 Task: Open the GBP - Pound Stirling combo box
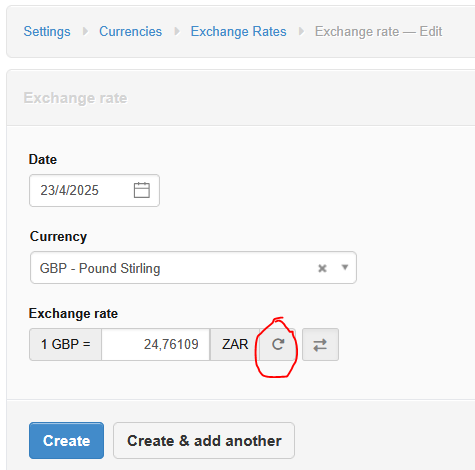pos(193,268)
